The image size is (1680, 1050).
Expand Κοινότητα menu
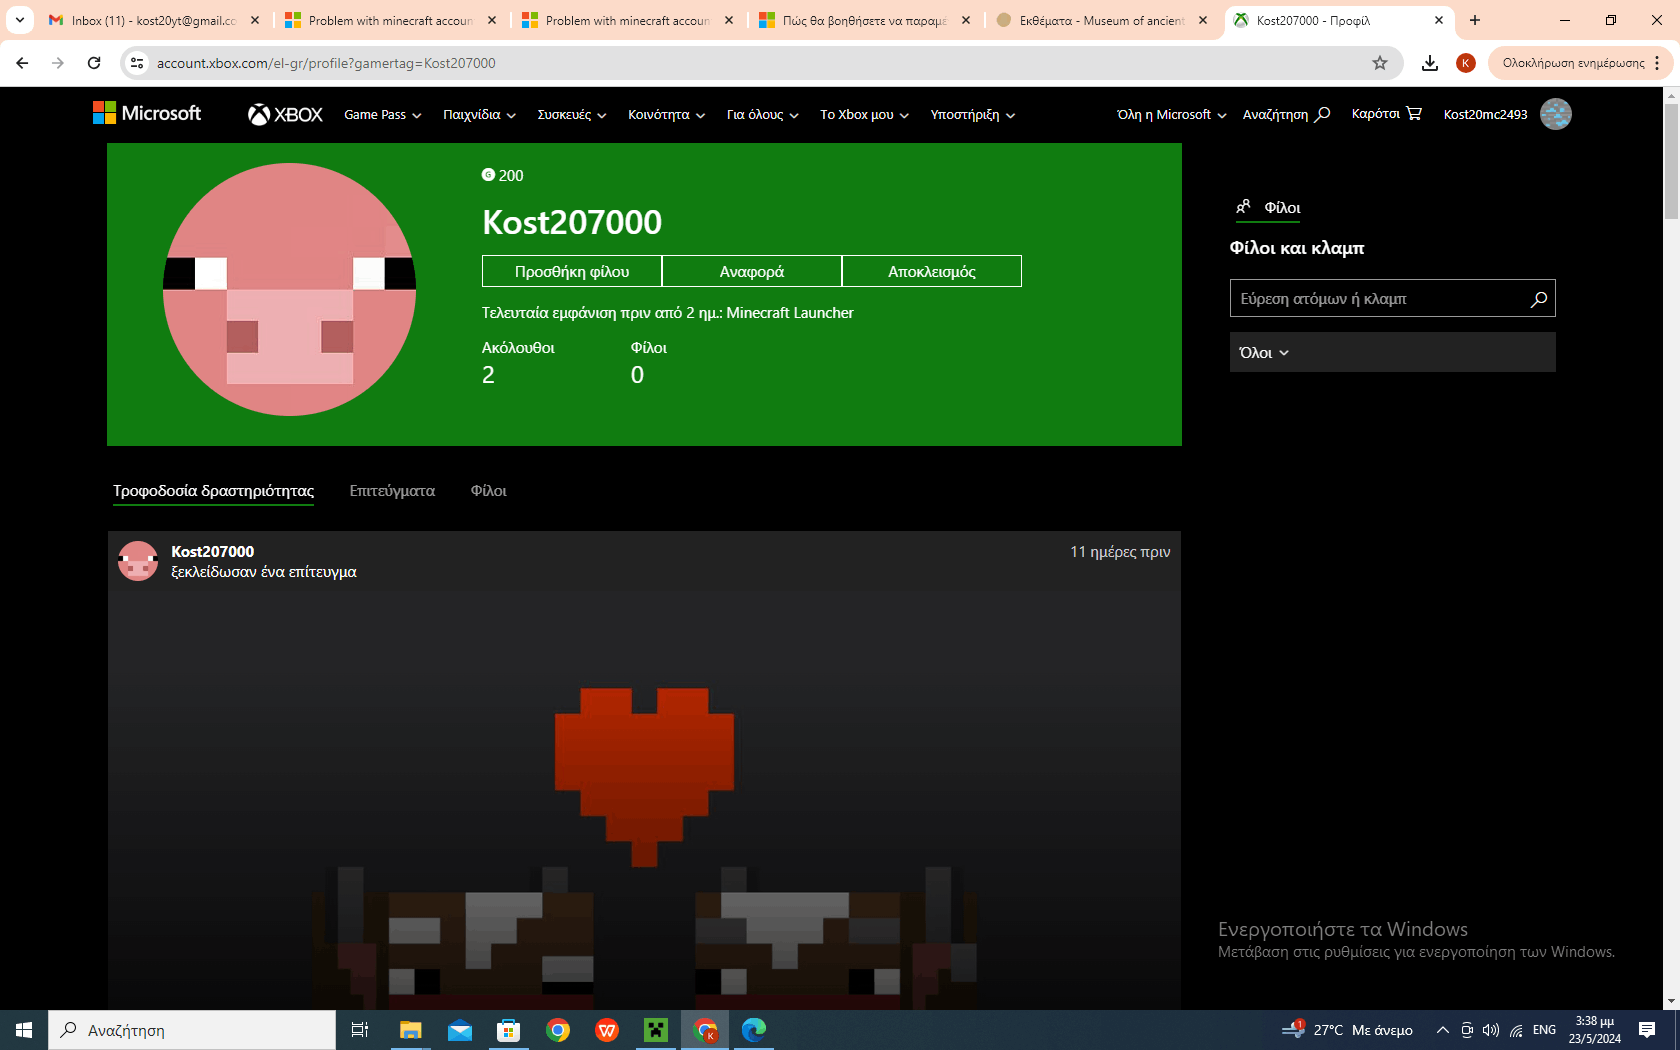(666, 115)
